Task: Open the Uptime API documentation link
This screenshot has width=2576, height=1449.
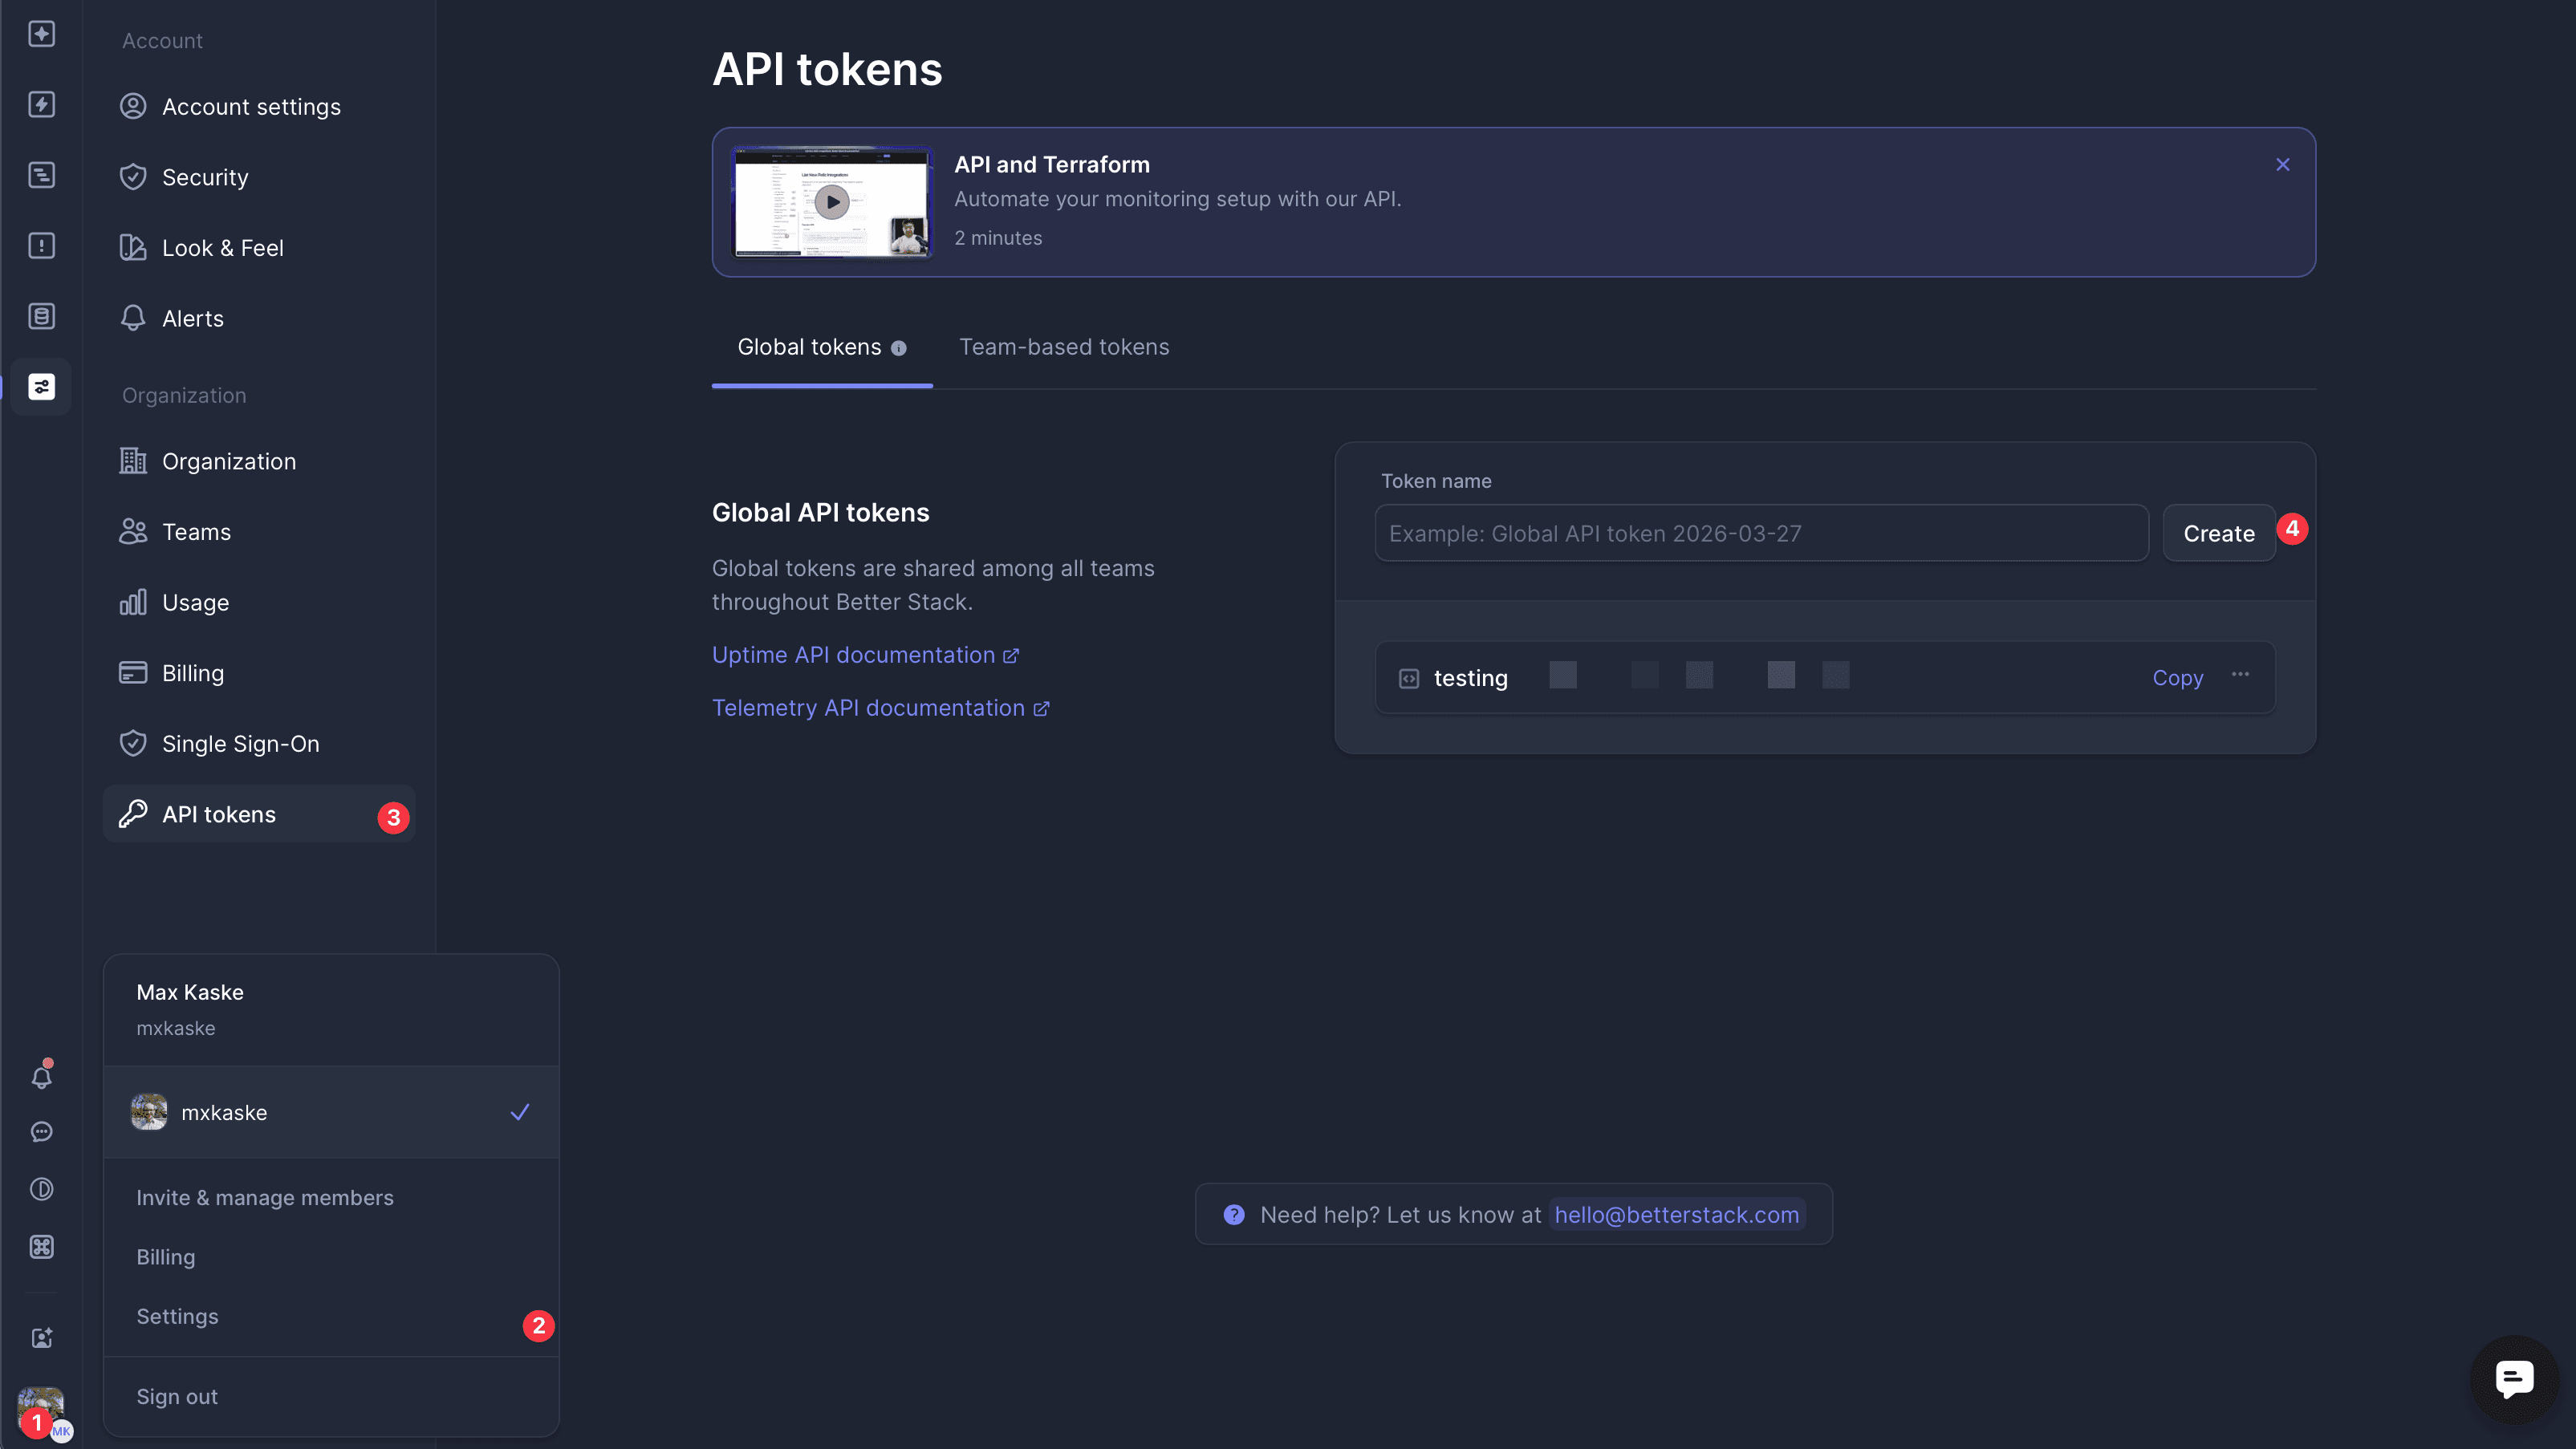Action: 855,654
